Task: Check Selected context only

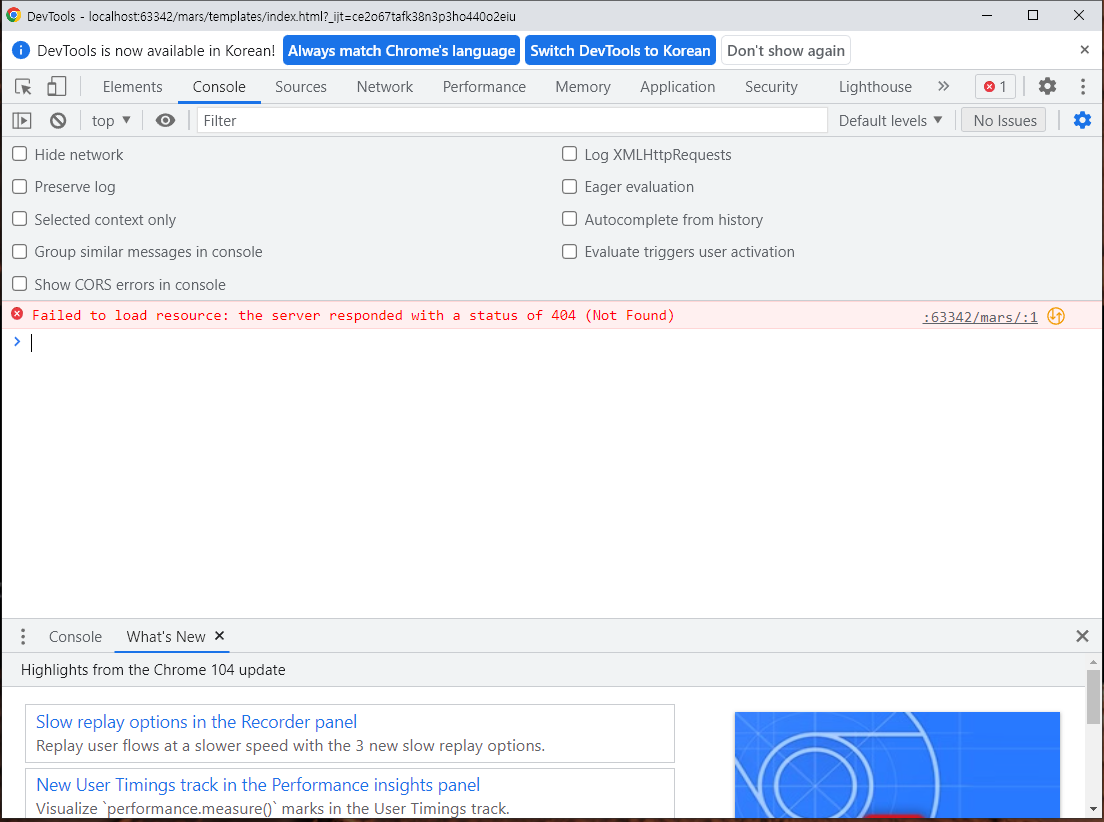Action: [x=20, y=218]
